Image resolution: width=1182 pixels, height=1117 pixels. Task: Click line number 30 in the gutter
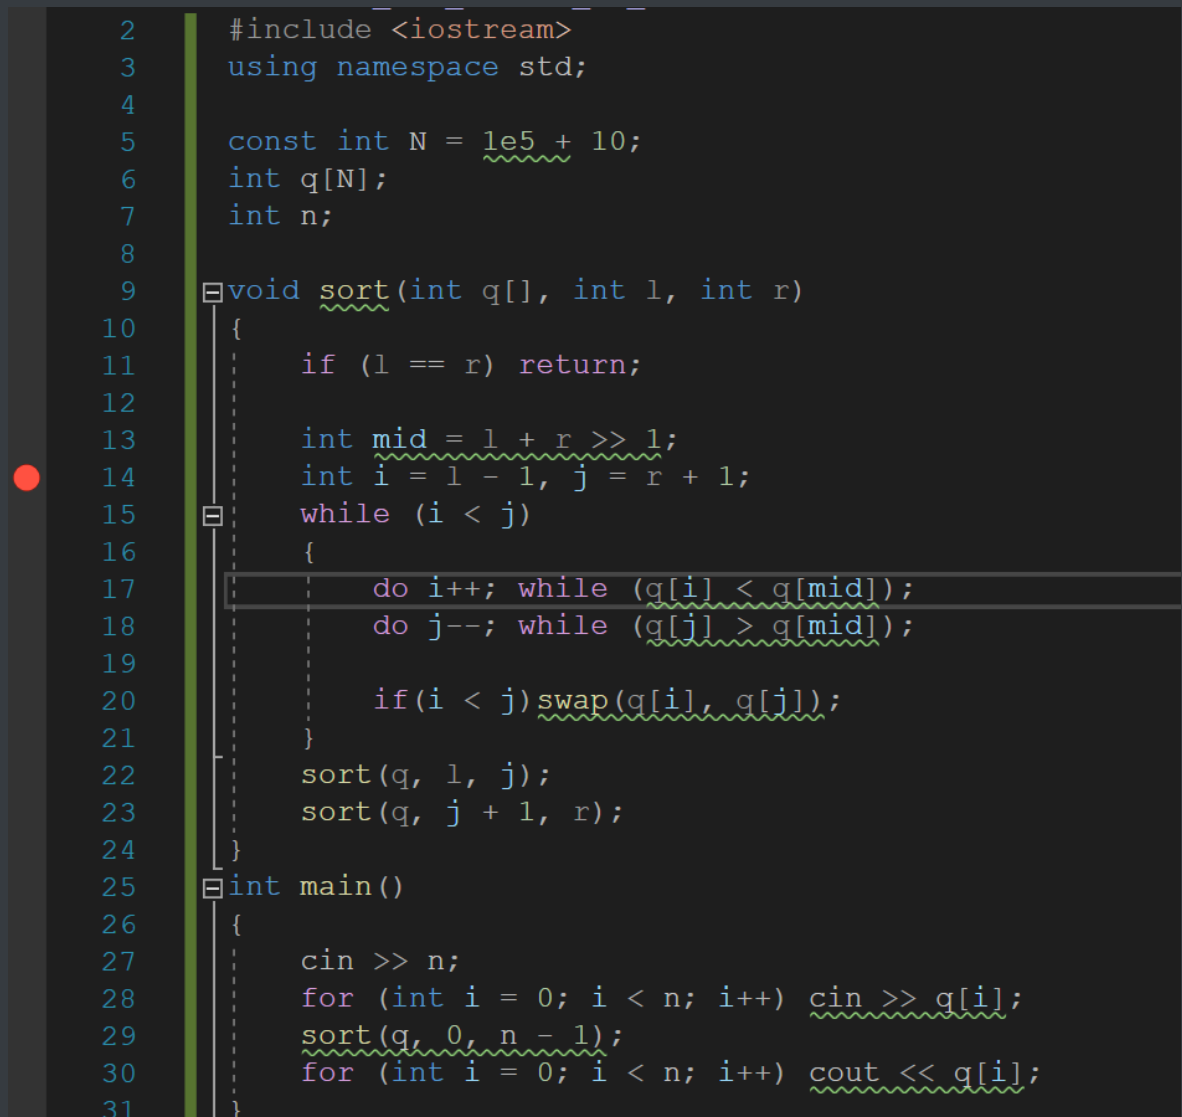[x=118, y=1073]
